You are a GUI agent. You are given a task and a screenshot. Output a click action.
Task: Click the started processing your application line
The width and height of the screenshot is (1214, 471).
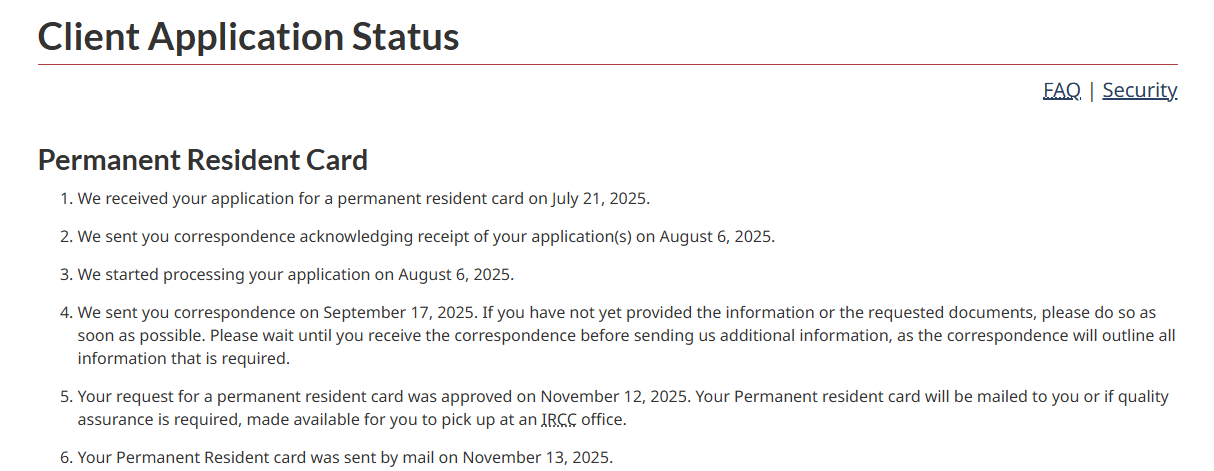[x=295, y=274]
